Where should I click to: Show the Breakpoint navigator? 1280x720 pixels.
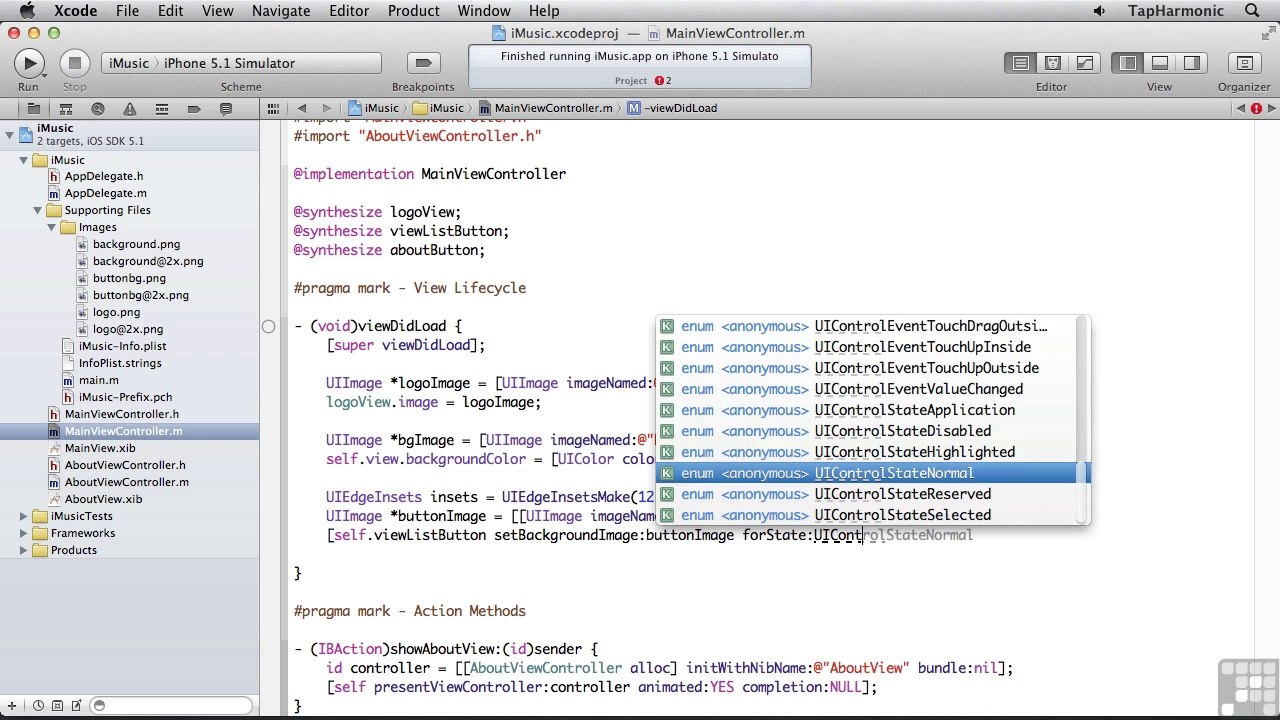point(193,108)
